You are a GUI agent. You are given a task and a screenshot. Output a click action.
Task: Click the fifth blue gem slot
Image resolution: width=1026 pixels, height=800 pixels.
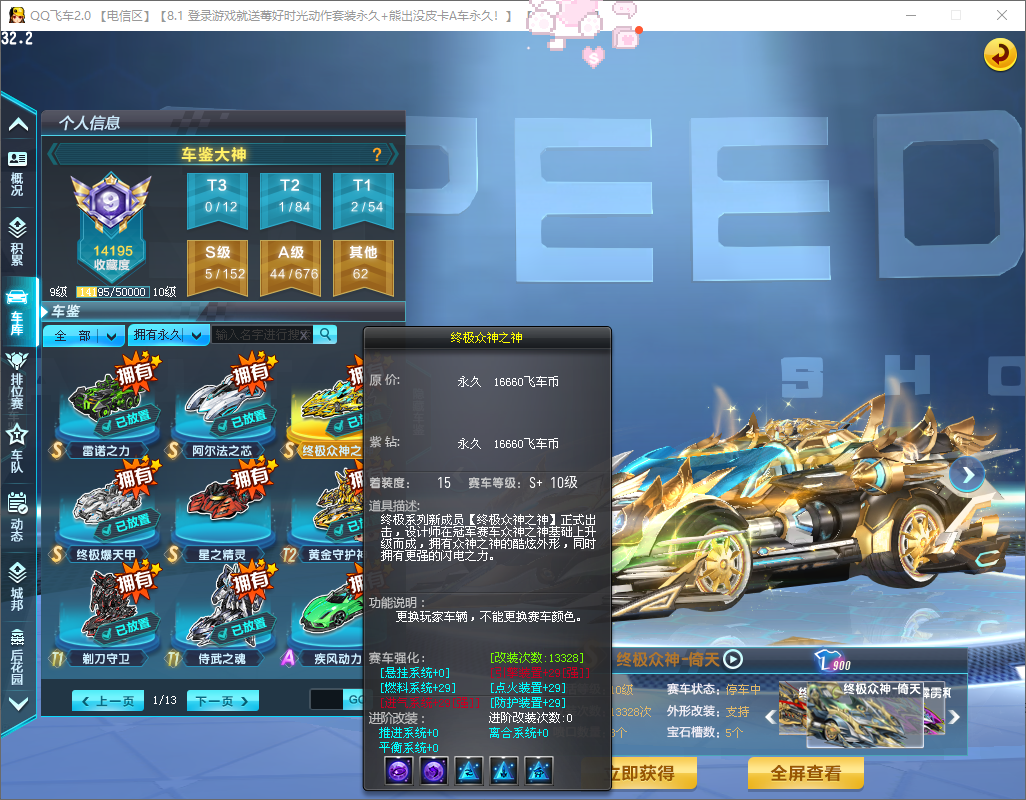[538, 771]
